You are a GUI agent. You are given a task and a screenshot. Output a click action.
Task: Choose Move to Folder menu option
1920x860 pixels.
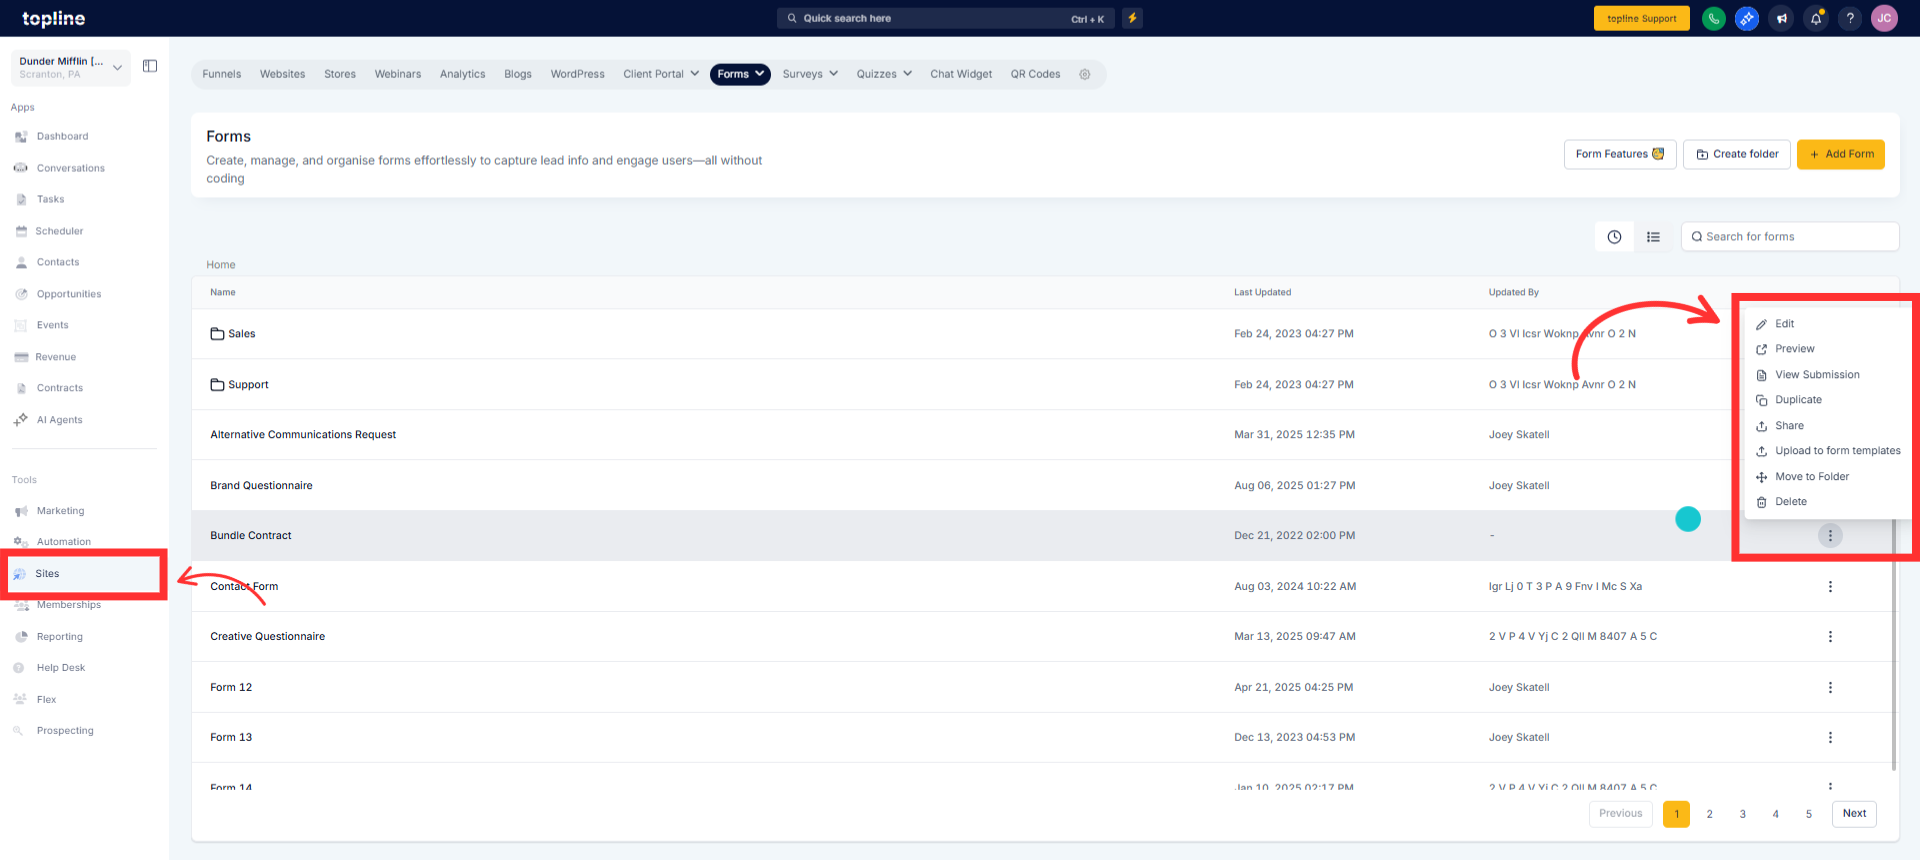pos(1811,477)
